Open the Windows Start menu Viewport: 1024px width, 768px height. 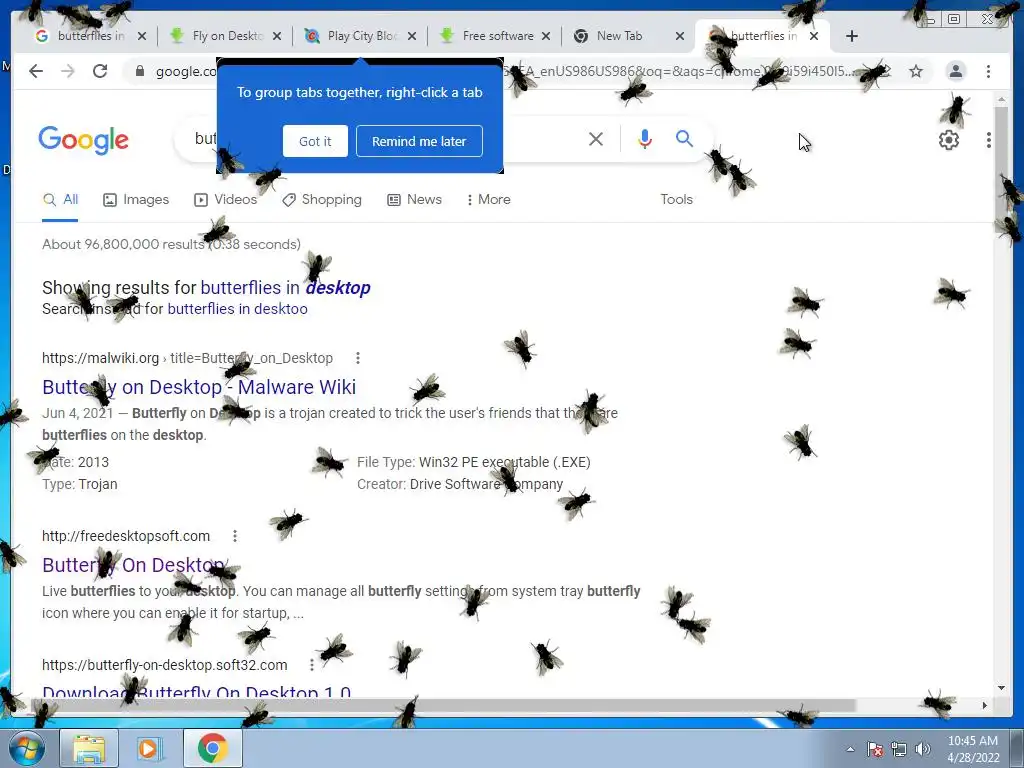point(26,748)
